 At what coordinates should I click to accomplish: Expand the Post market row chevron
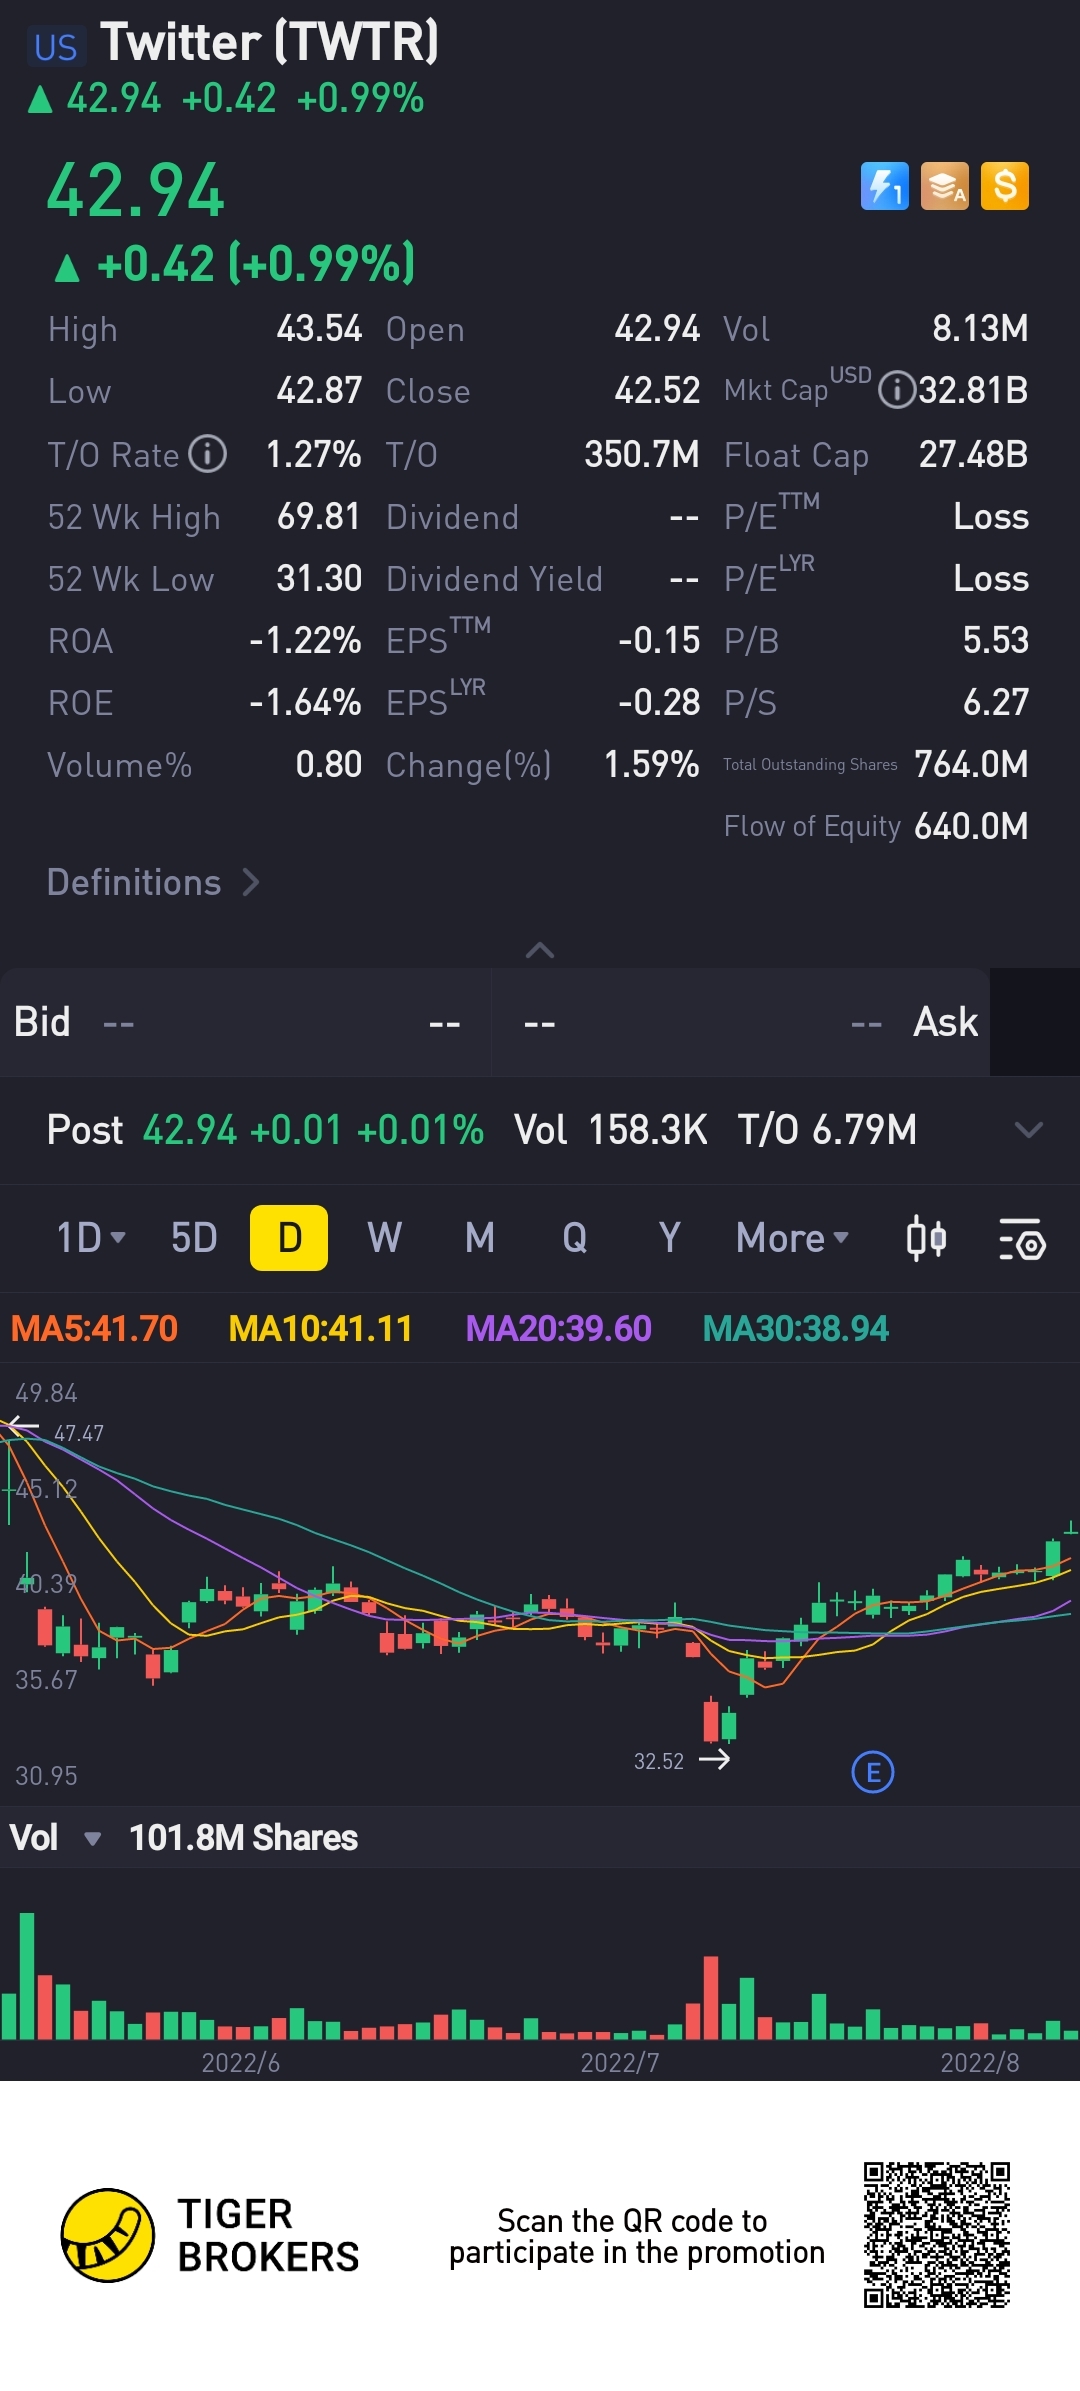1029,1130
